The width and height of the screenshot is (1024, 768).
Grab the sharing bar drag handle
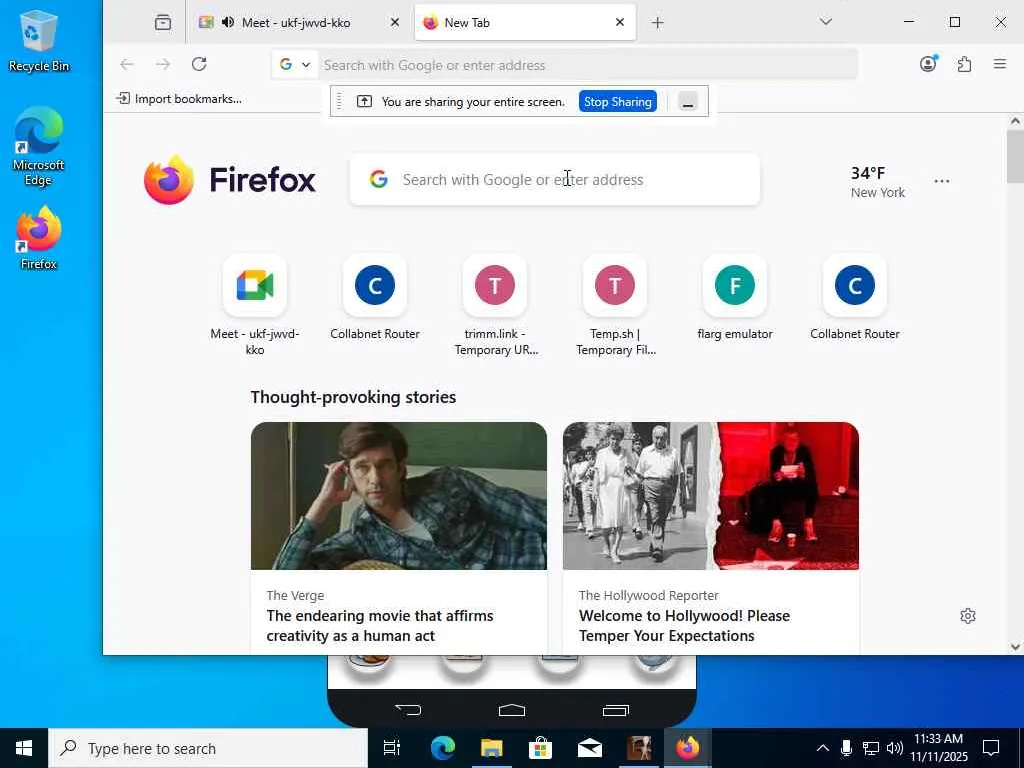pos(339,101)
